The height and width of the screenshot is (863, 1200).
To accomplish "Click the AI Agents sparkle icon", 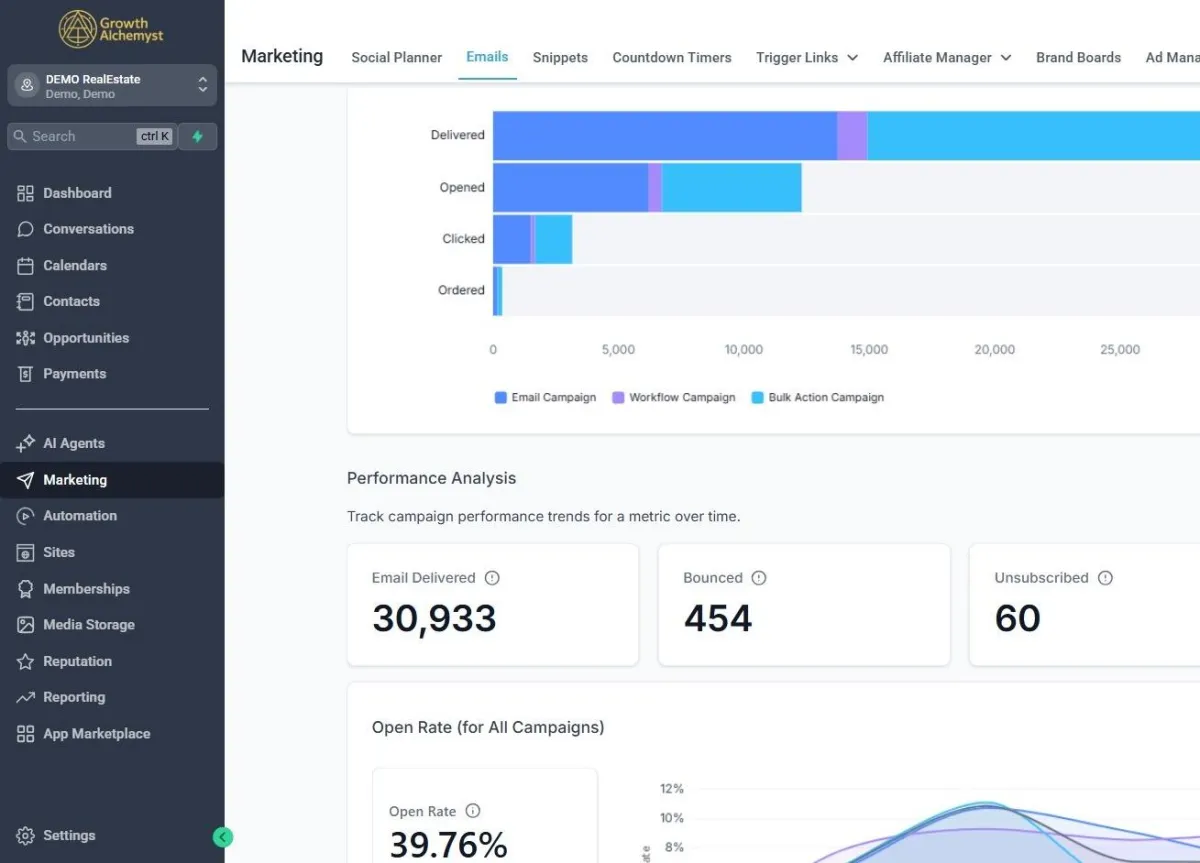I will pyautogui.click(x=26, y=444).
